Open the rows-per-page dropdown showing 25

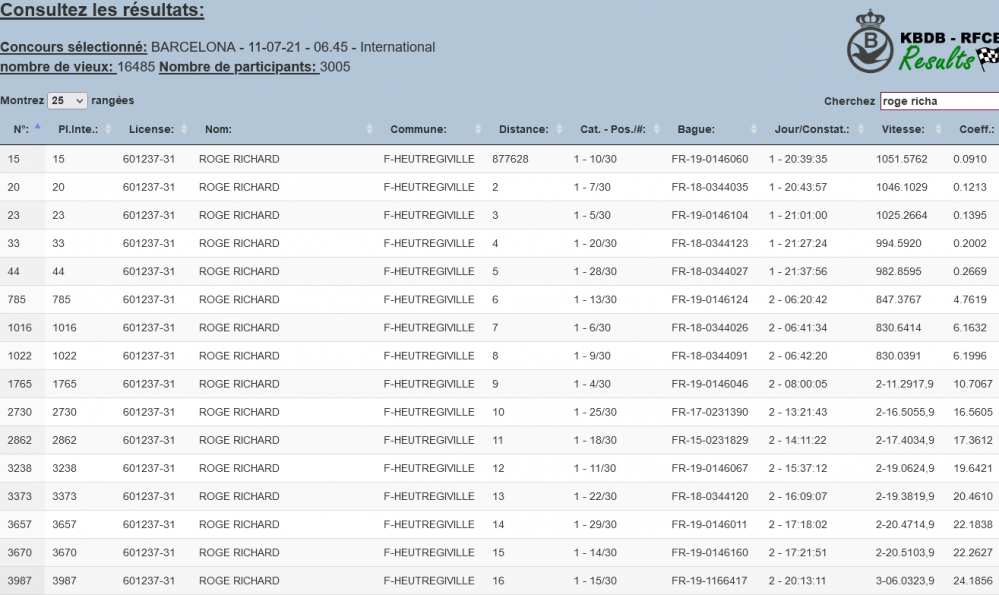pyautogui.click(x=67, y=101)
